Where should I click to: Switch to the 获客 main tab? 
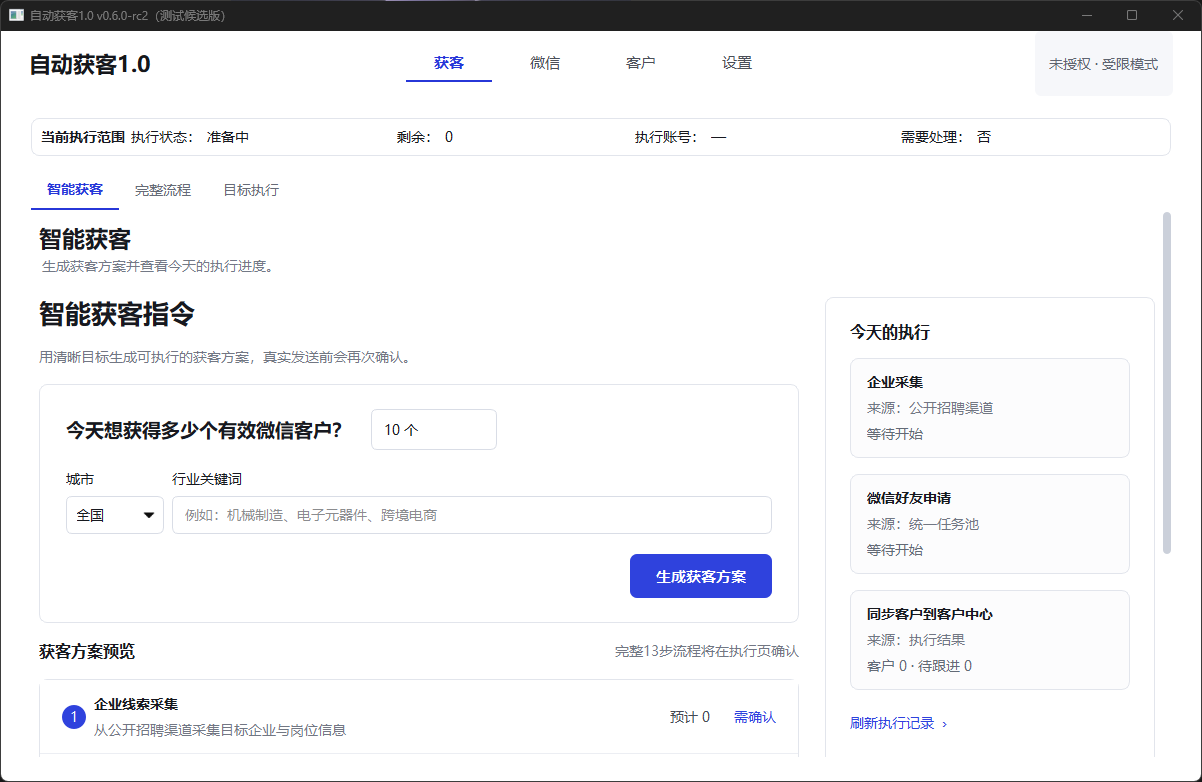449,63
